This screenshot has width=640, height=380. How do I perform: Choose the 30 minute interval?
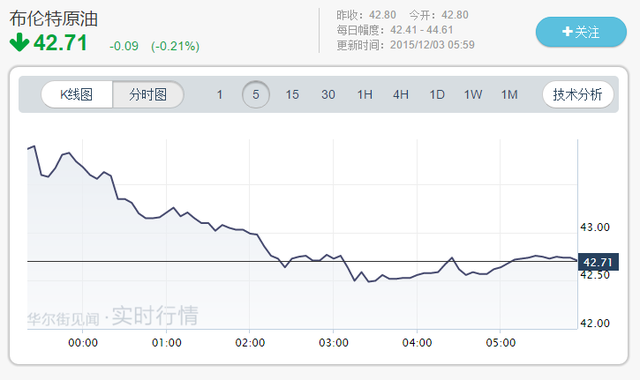coord(328,95)
